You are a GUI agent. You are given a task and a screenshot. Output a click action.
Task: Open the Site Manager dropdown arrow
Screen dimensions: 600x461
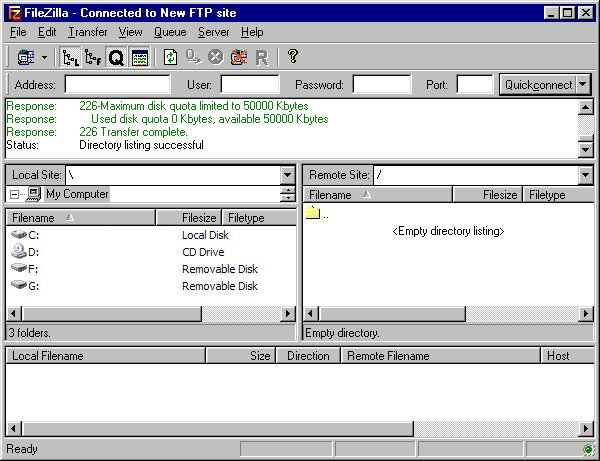[44, 57]
